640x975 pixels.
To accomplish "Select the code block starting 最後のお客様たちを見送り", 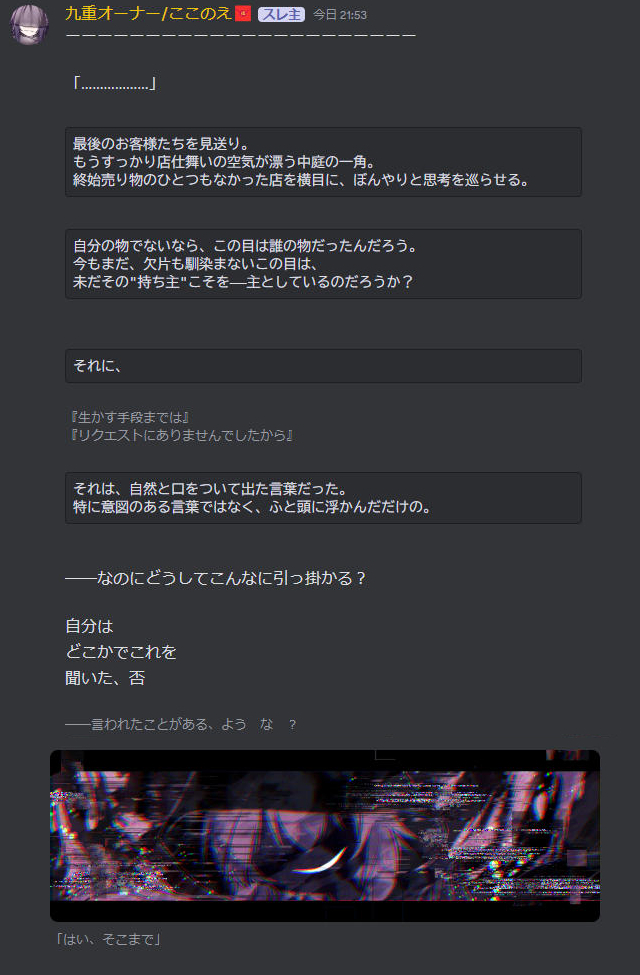I will (323, 162).
